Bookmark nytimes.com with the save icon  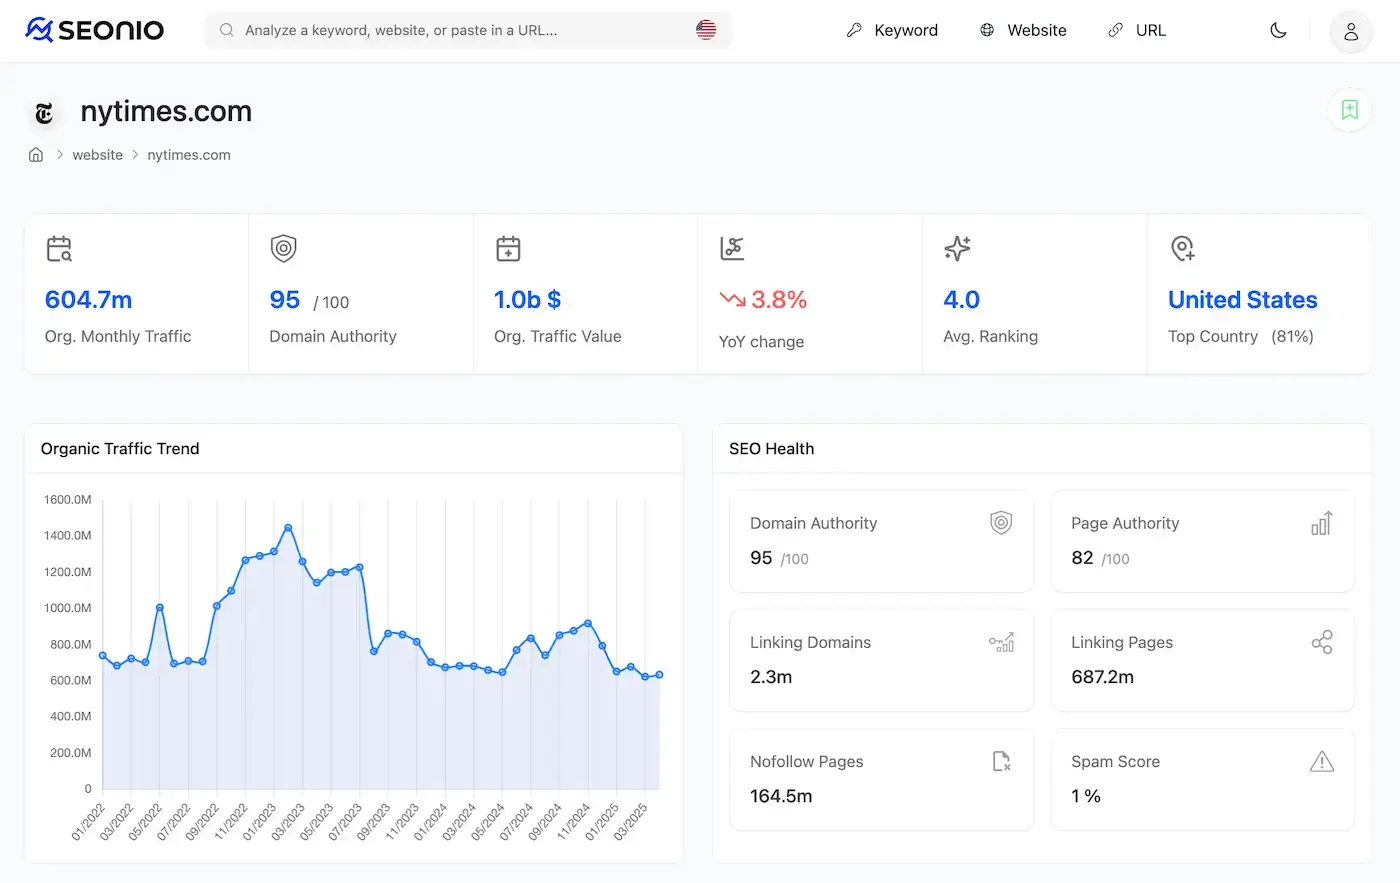point(1349,110)
